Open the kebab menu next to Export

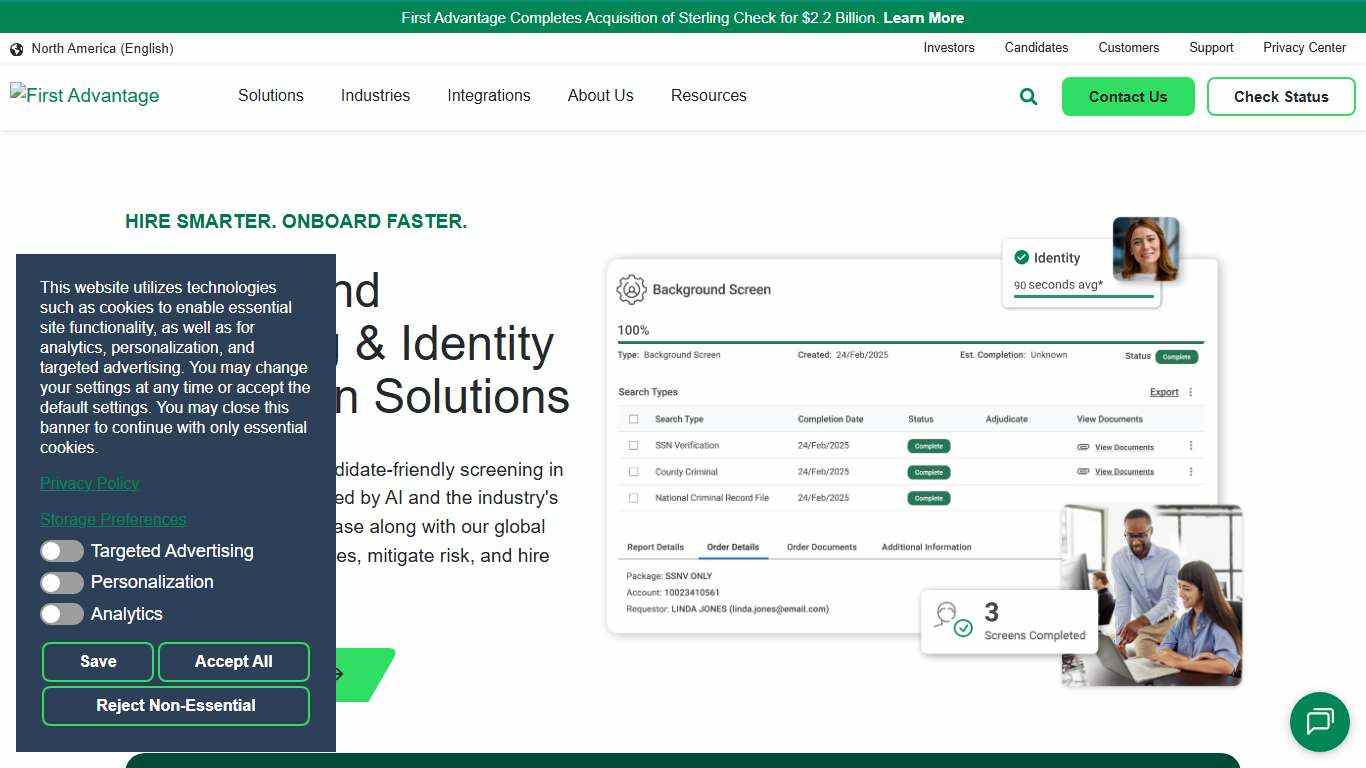click(1190, 392)
